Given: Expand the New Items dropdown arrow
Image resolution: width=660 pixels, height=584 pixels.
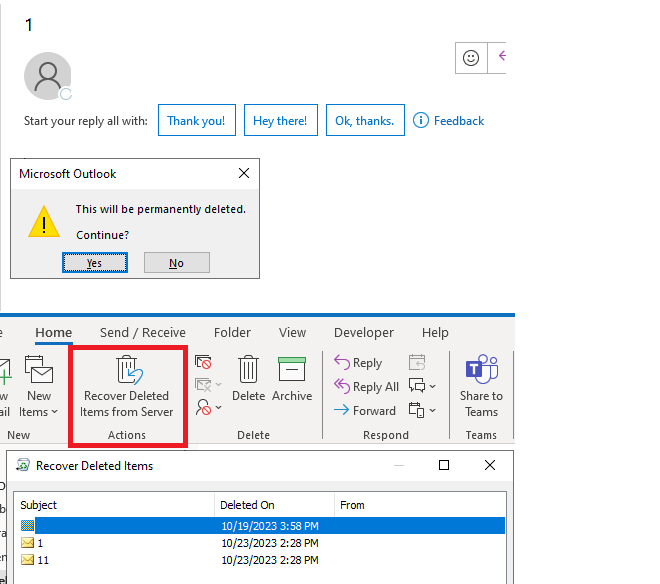Looking at the screenshot, I should (x=54, y=412).
